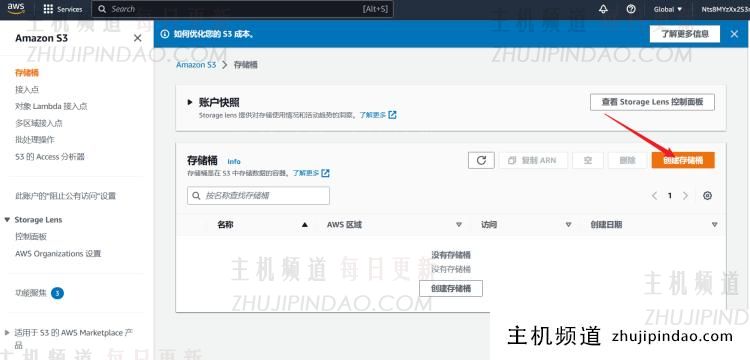This screenshot has width=750, height=360.
Task: Click 了解更多信息 button in banner
Action: (x=684, y=34)
